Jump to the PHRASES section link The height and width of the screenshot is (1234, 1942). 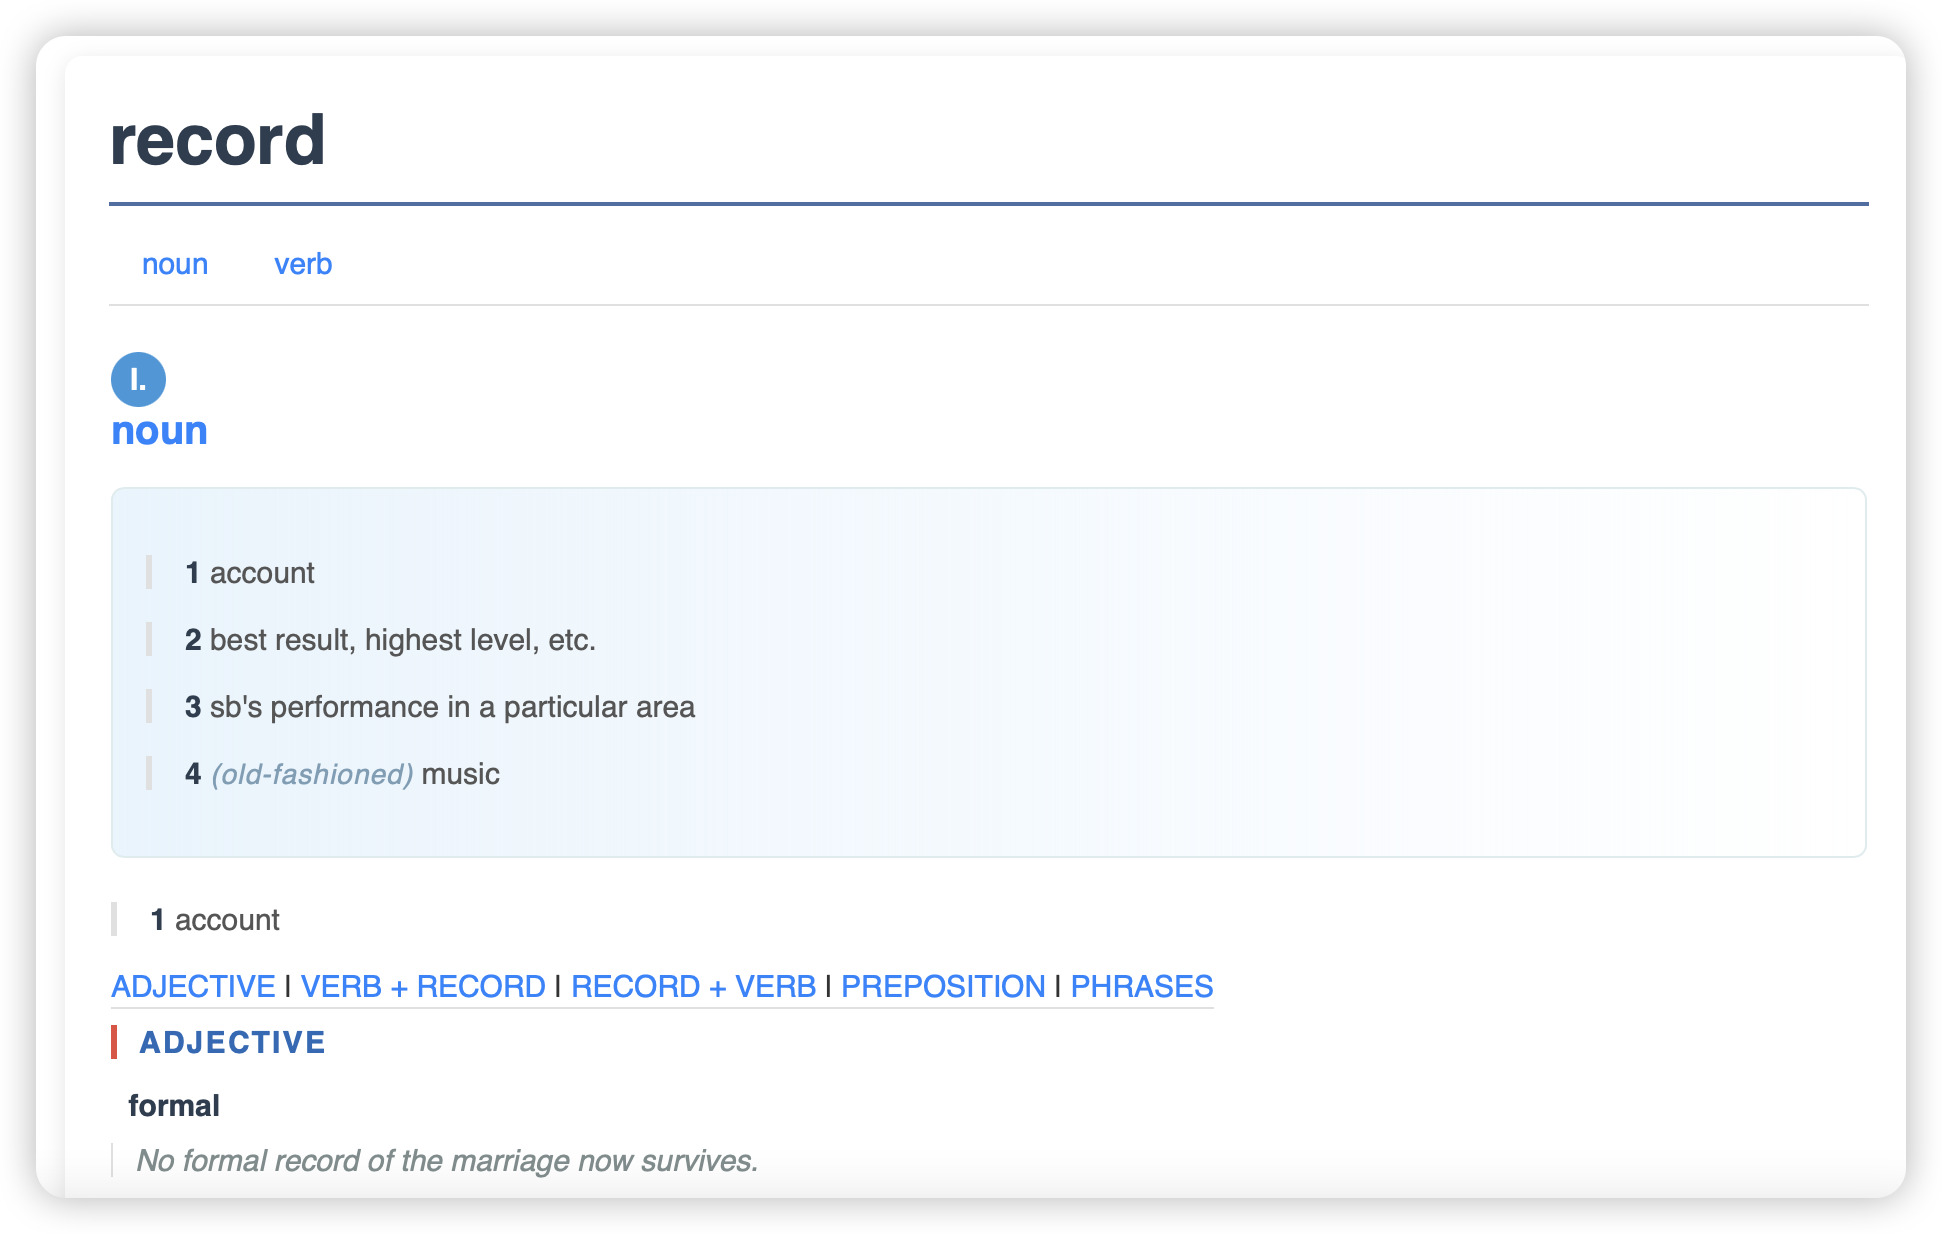pos(1141,987)
